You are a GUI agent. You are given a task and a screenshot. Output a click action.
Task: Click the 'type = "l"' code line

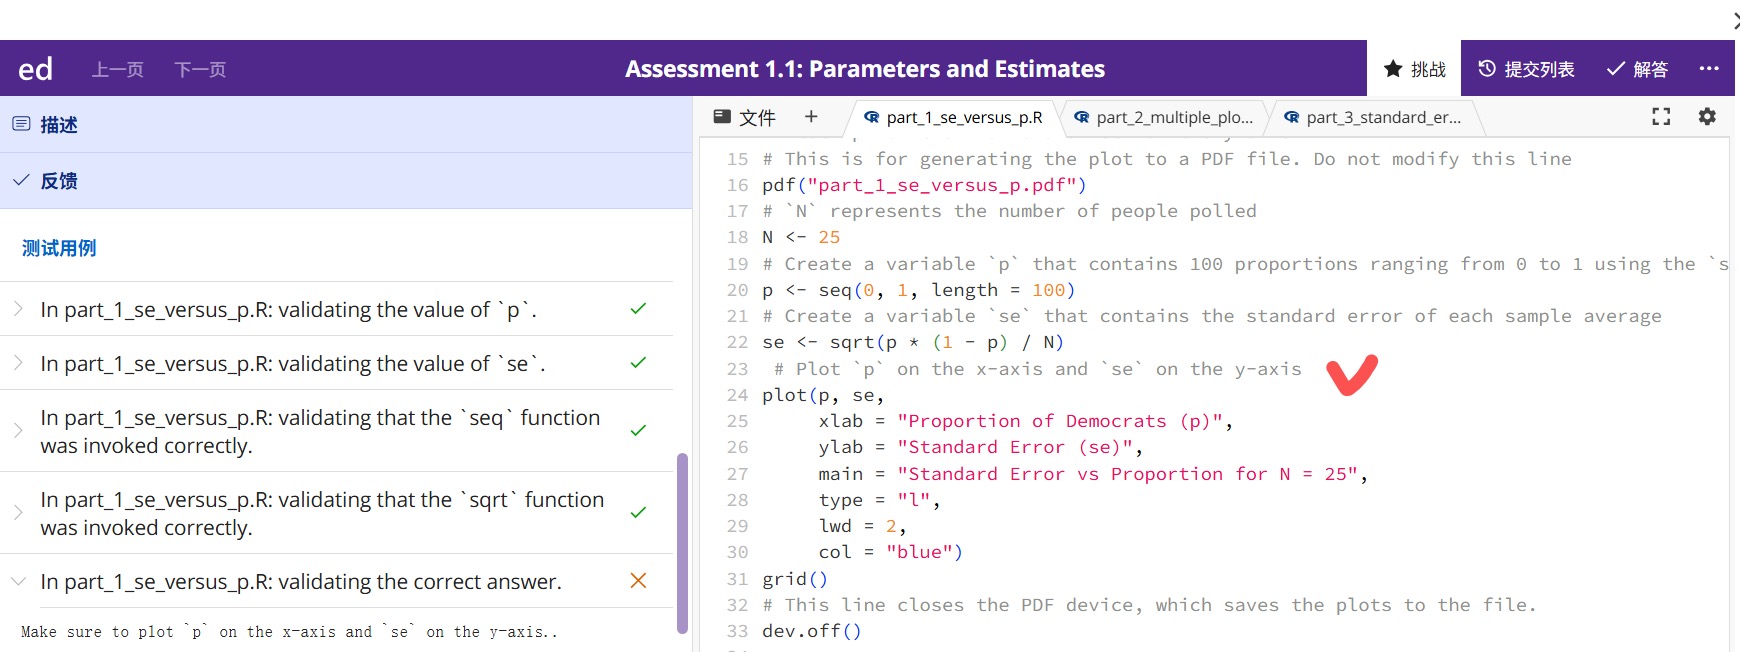pos(879,500)
